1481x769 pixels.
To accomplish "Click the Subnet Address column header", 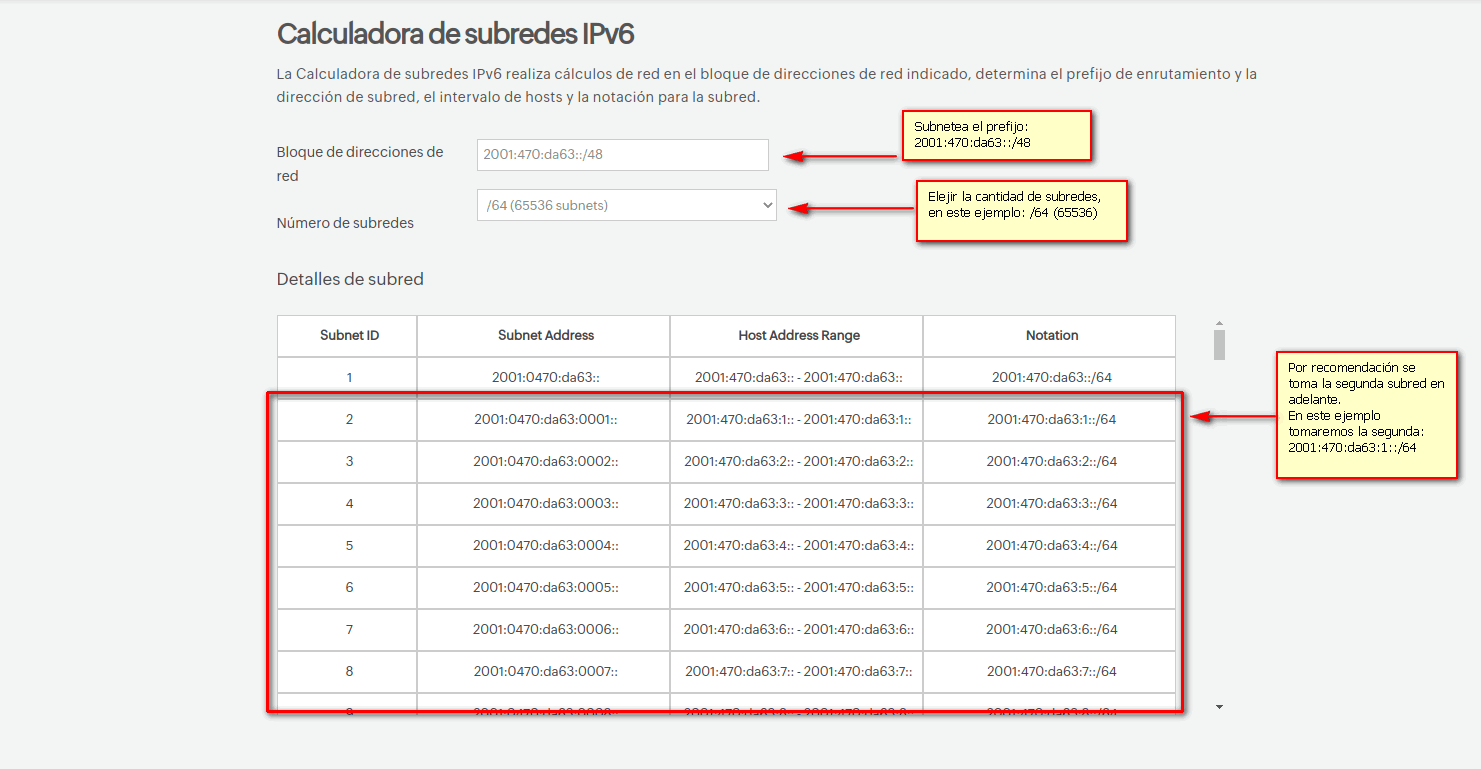I will (x=545, y=336).
